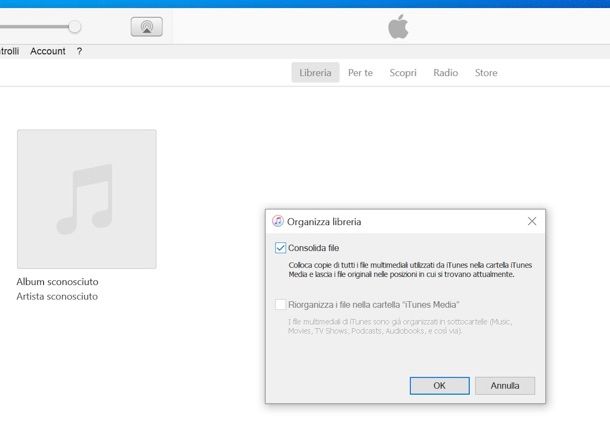
Task: Open the Store tab
Action: click(x=486, y=73)
